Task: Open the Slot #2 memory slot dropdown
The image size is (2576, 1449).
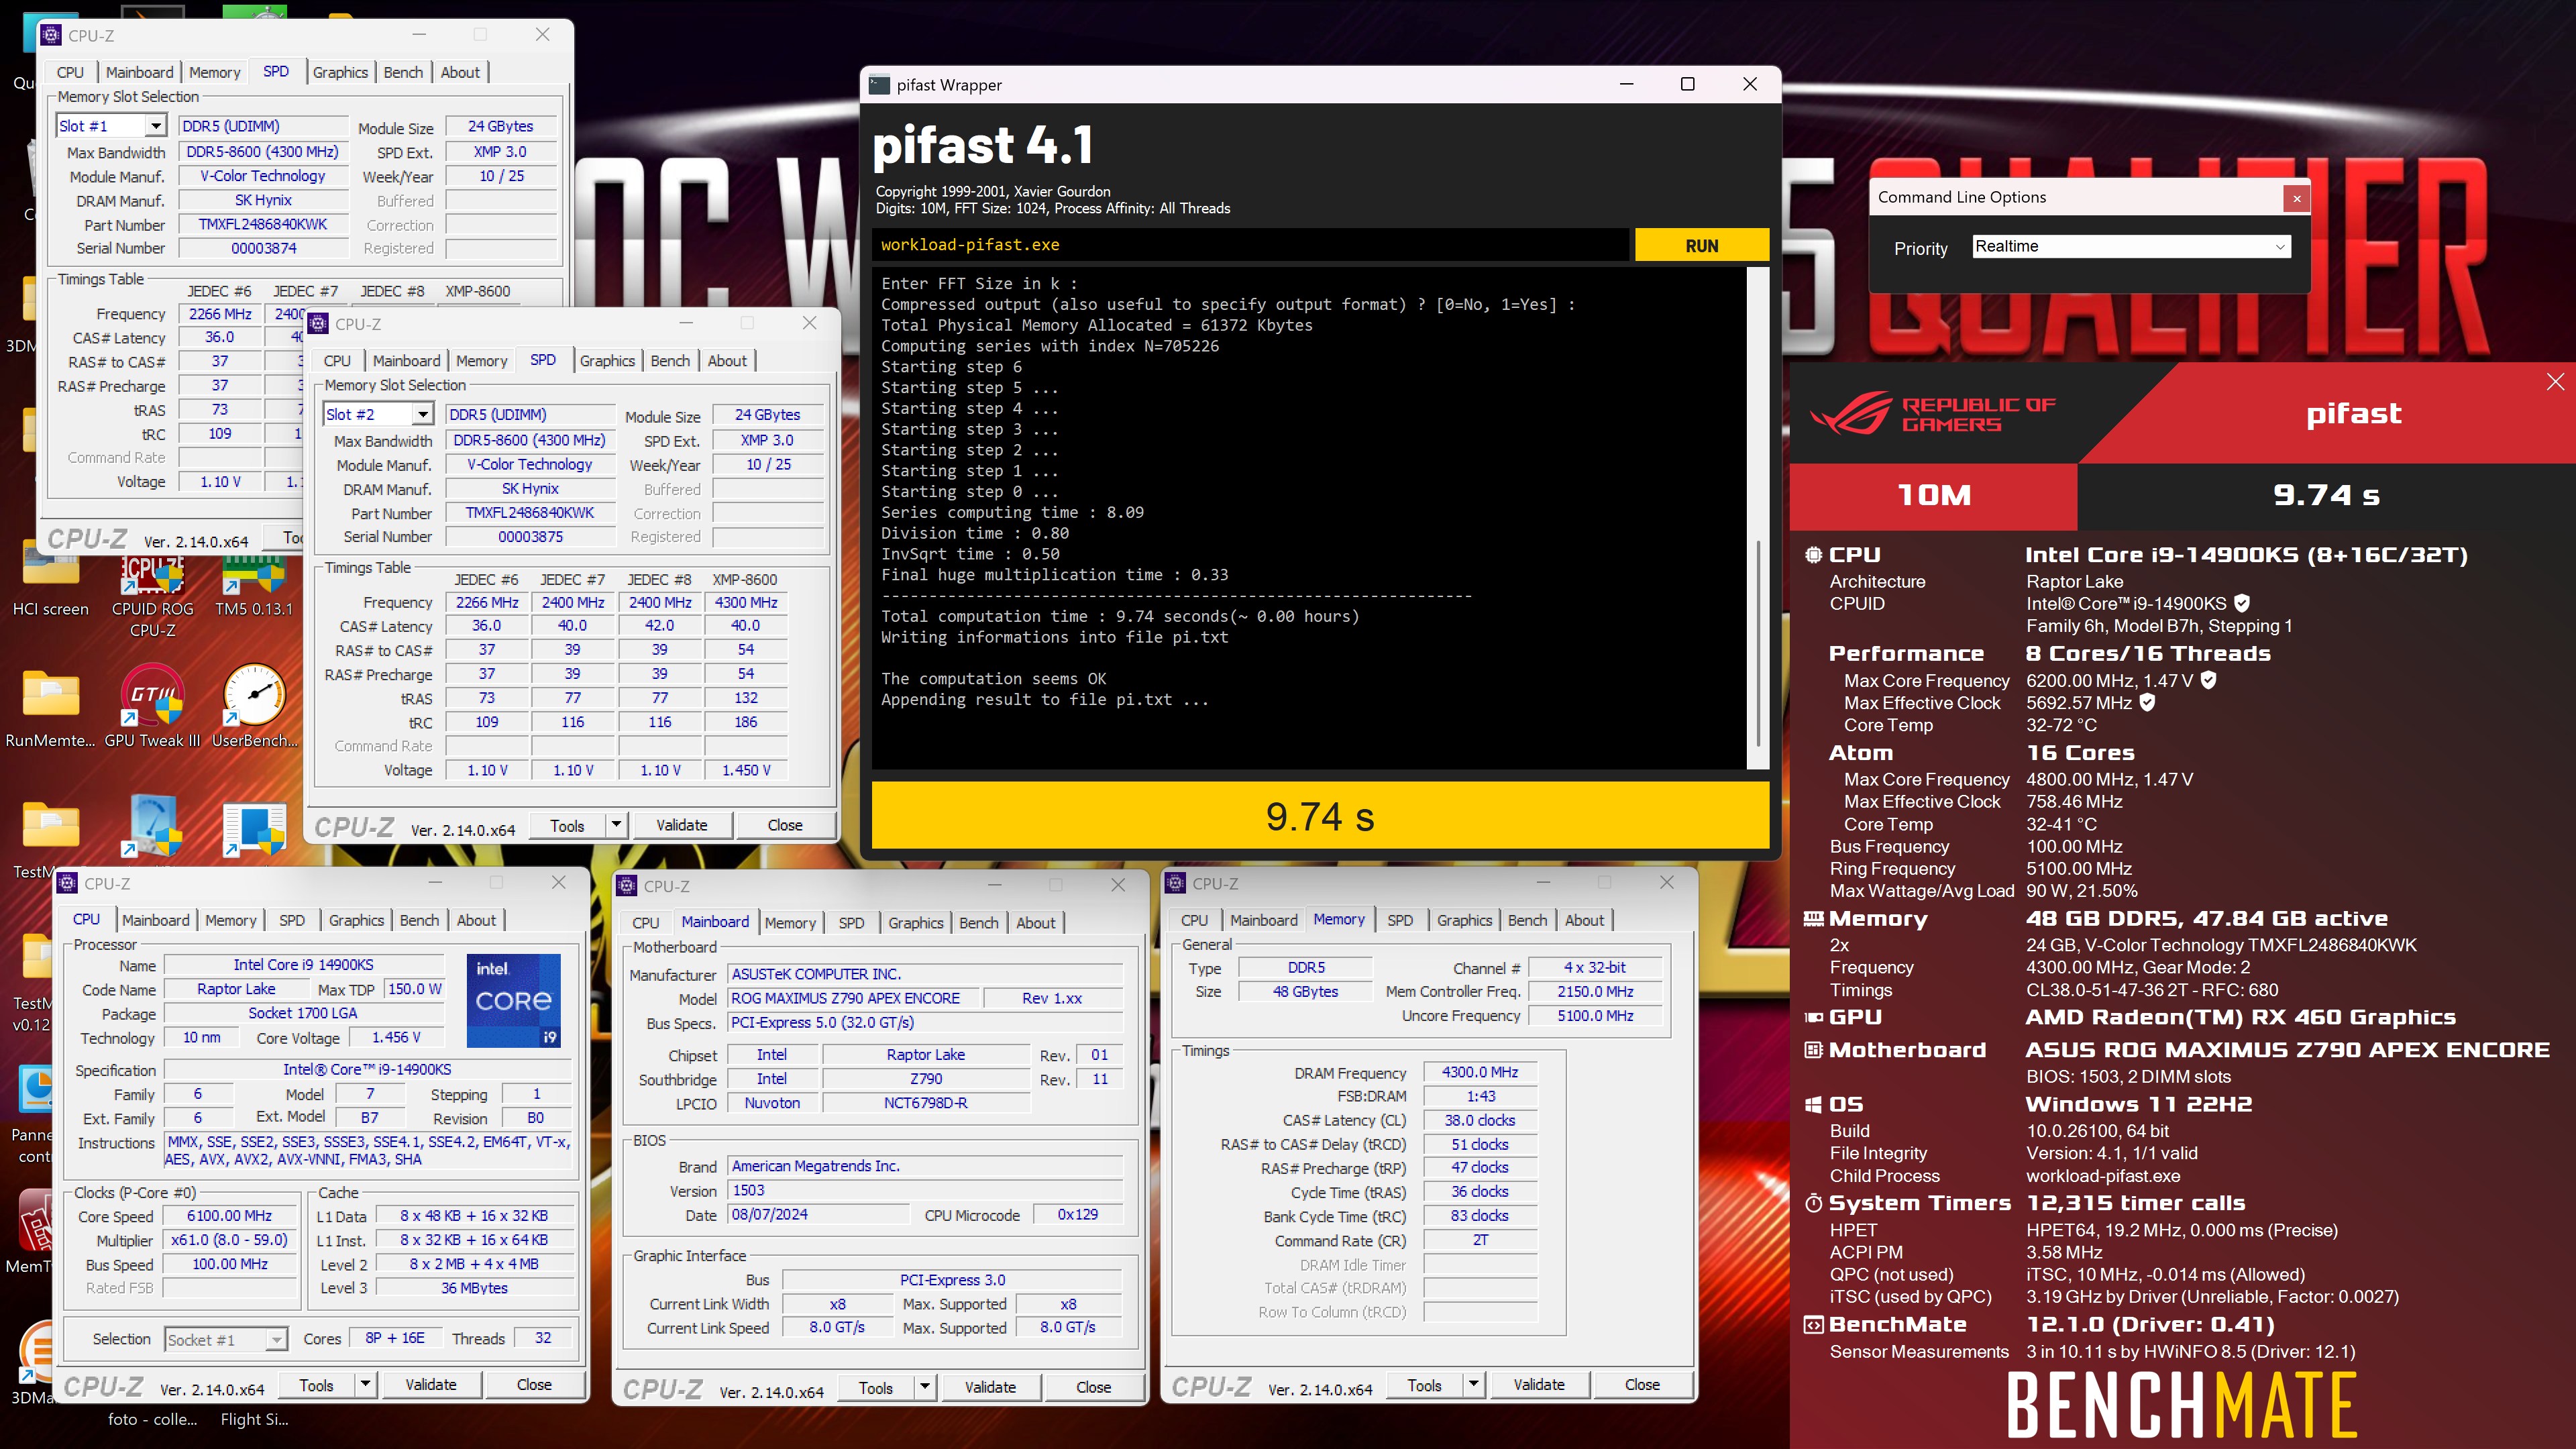Action: (422, 415)
